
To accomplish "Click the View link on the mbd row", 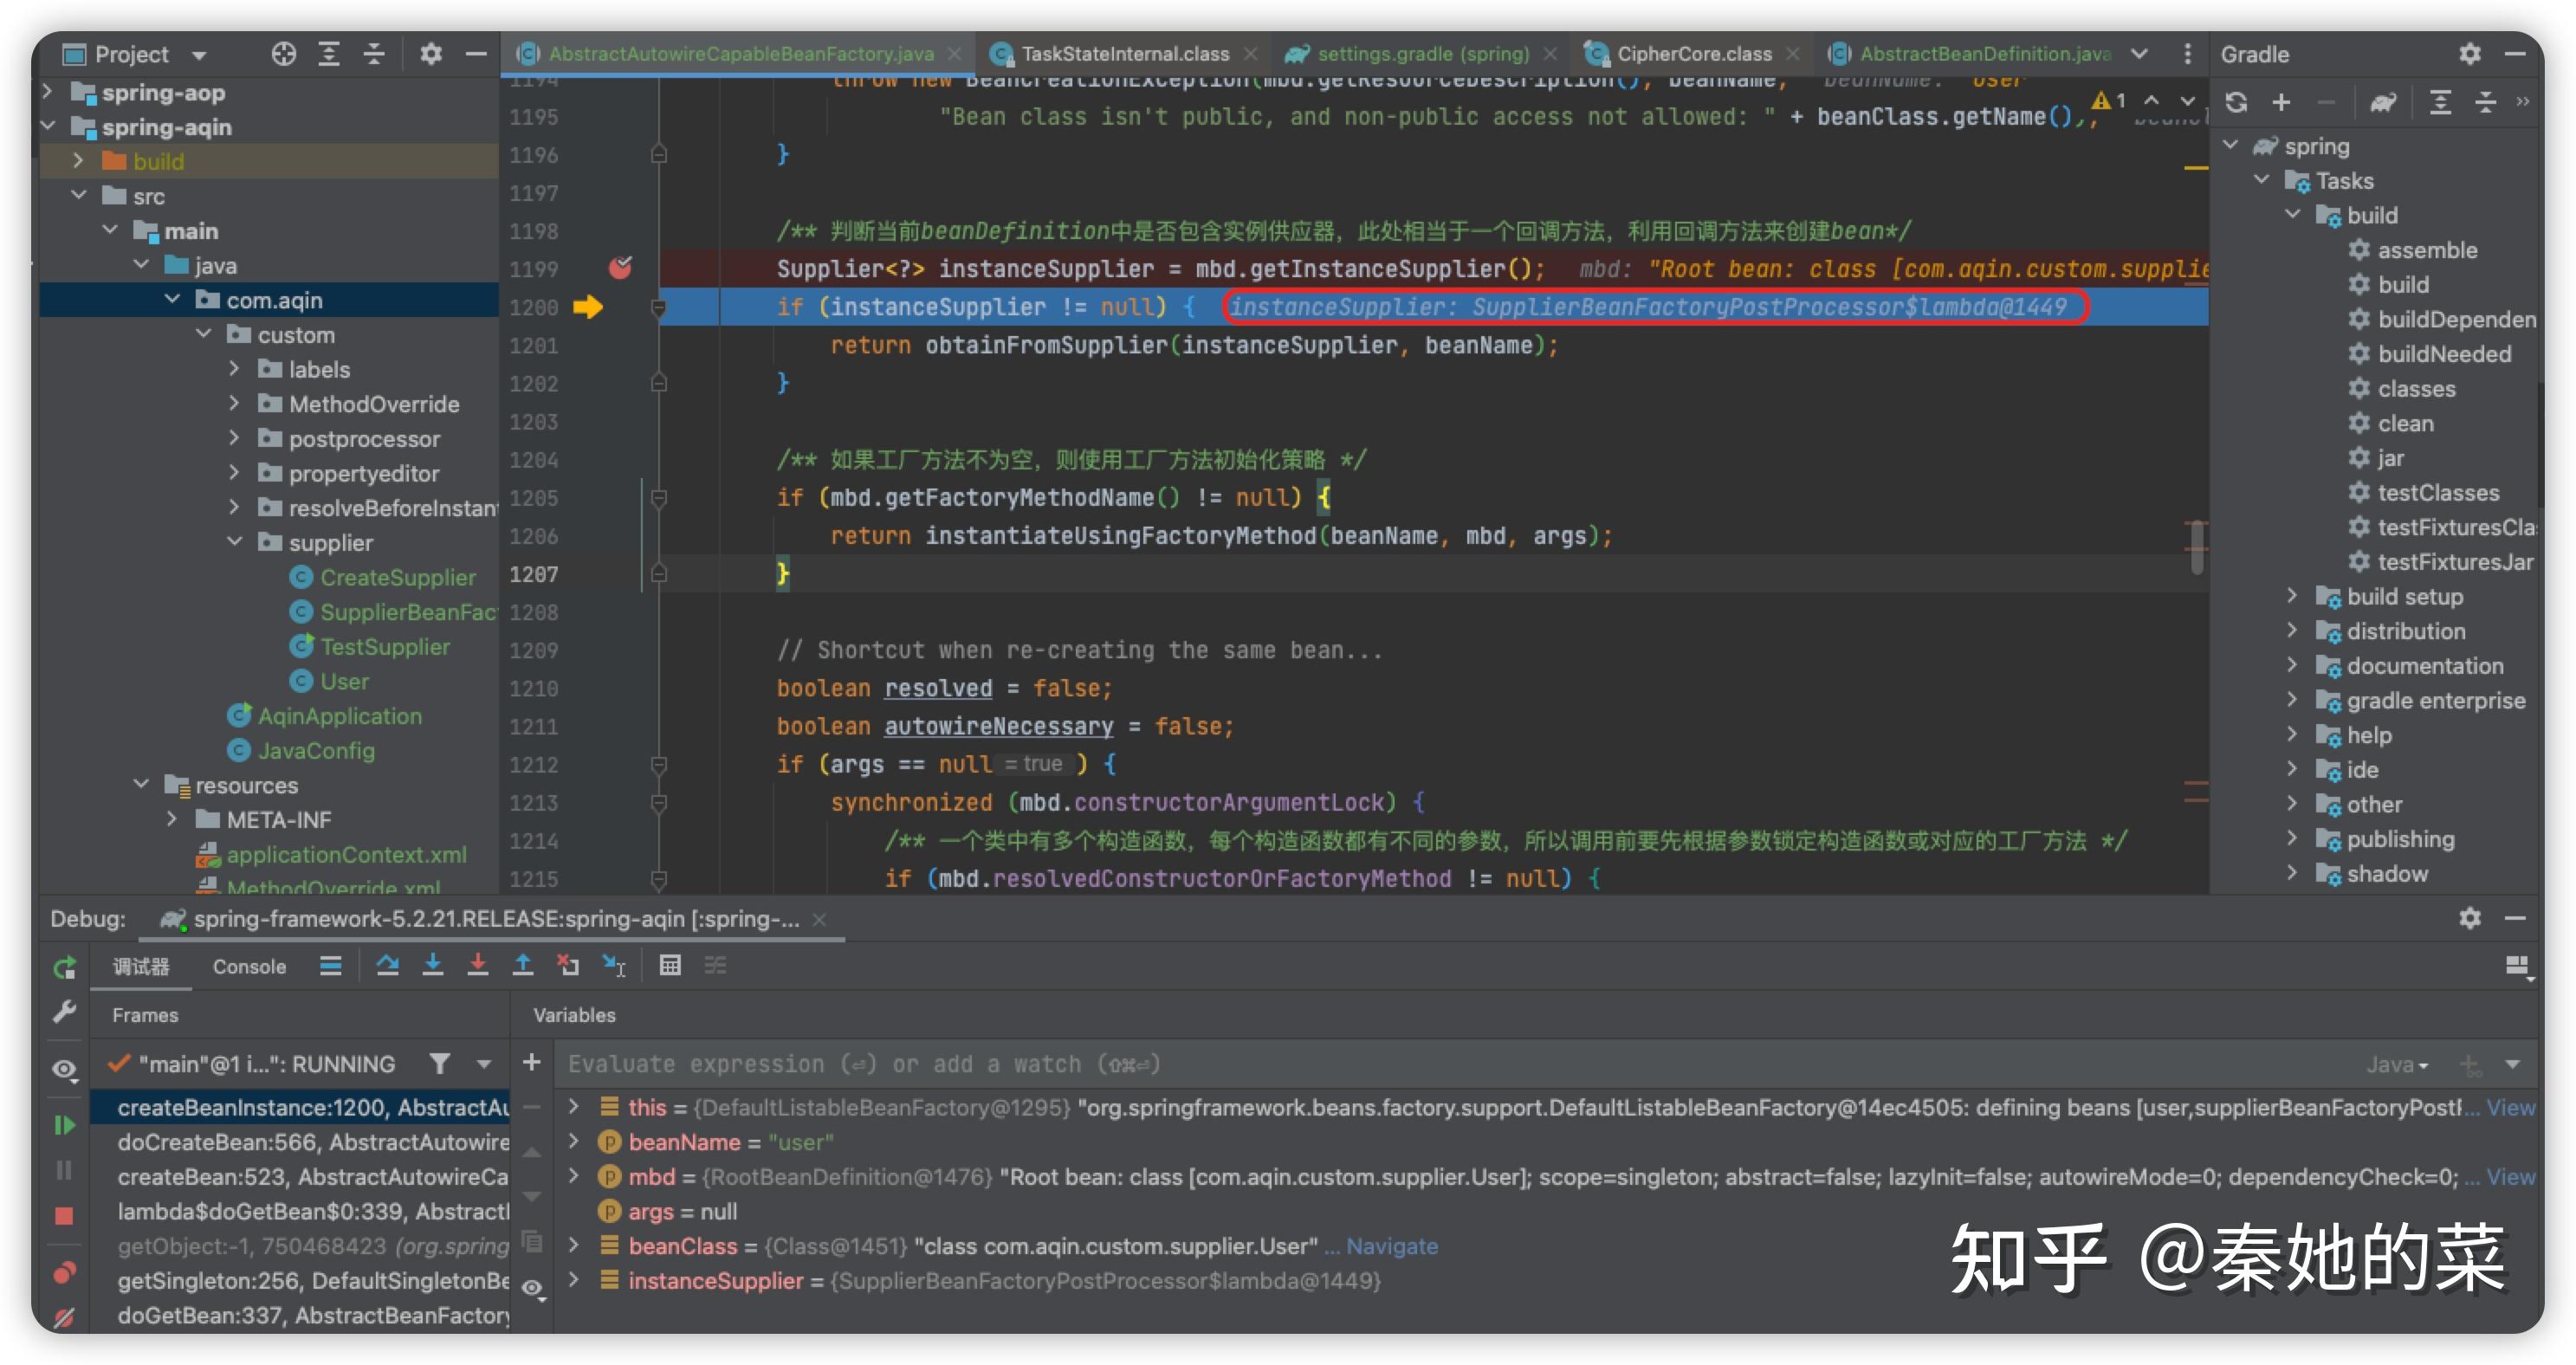I will point(2510,1177).
